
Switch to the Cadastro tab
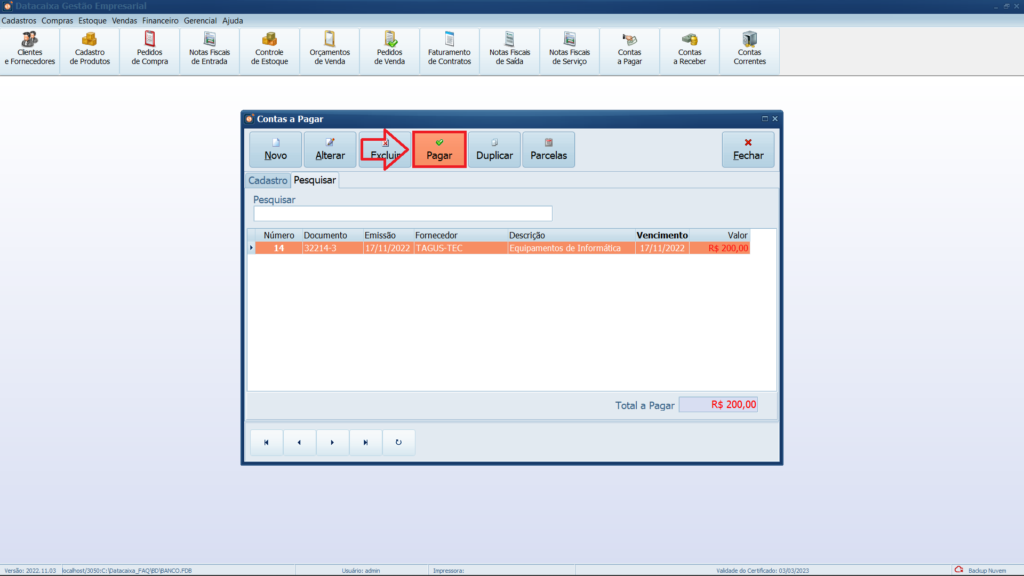(267, 181)
